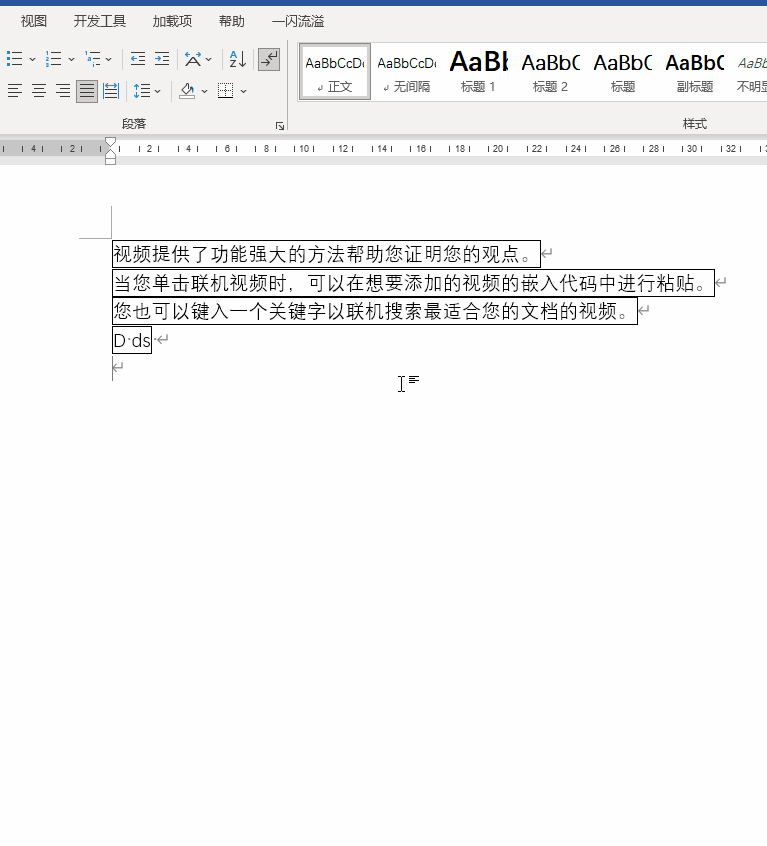Apply bullet list formatting
Screen dimensions: 767x846
pos(15,59)
